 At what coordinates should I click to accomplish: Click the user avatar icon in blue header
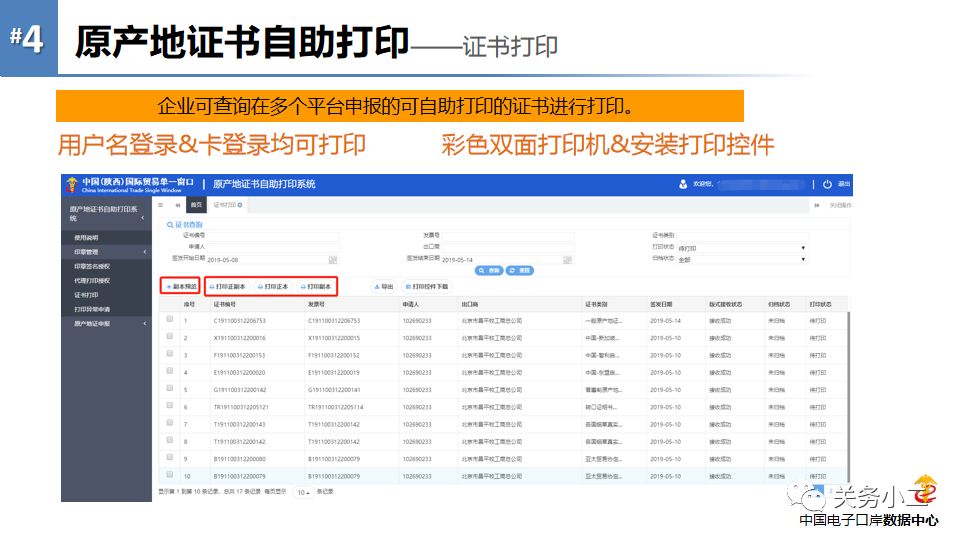pyautogui.click(x=683, y=184)
